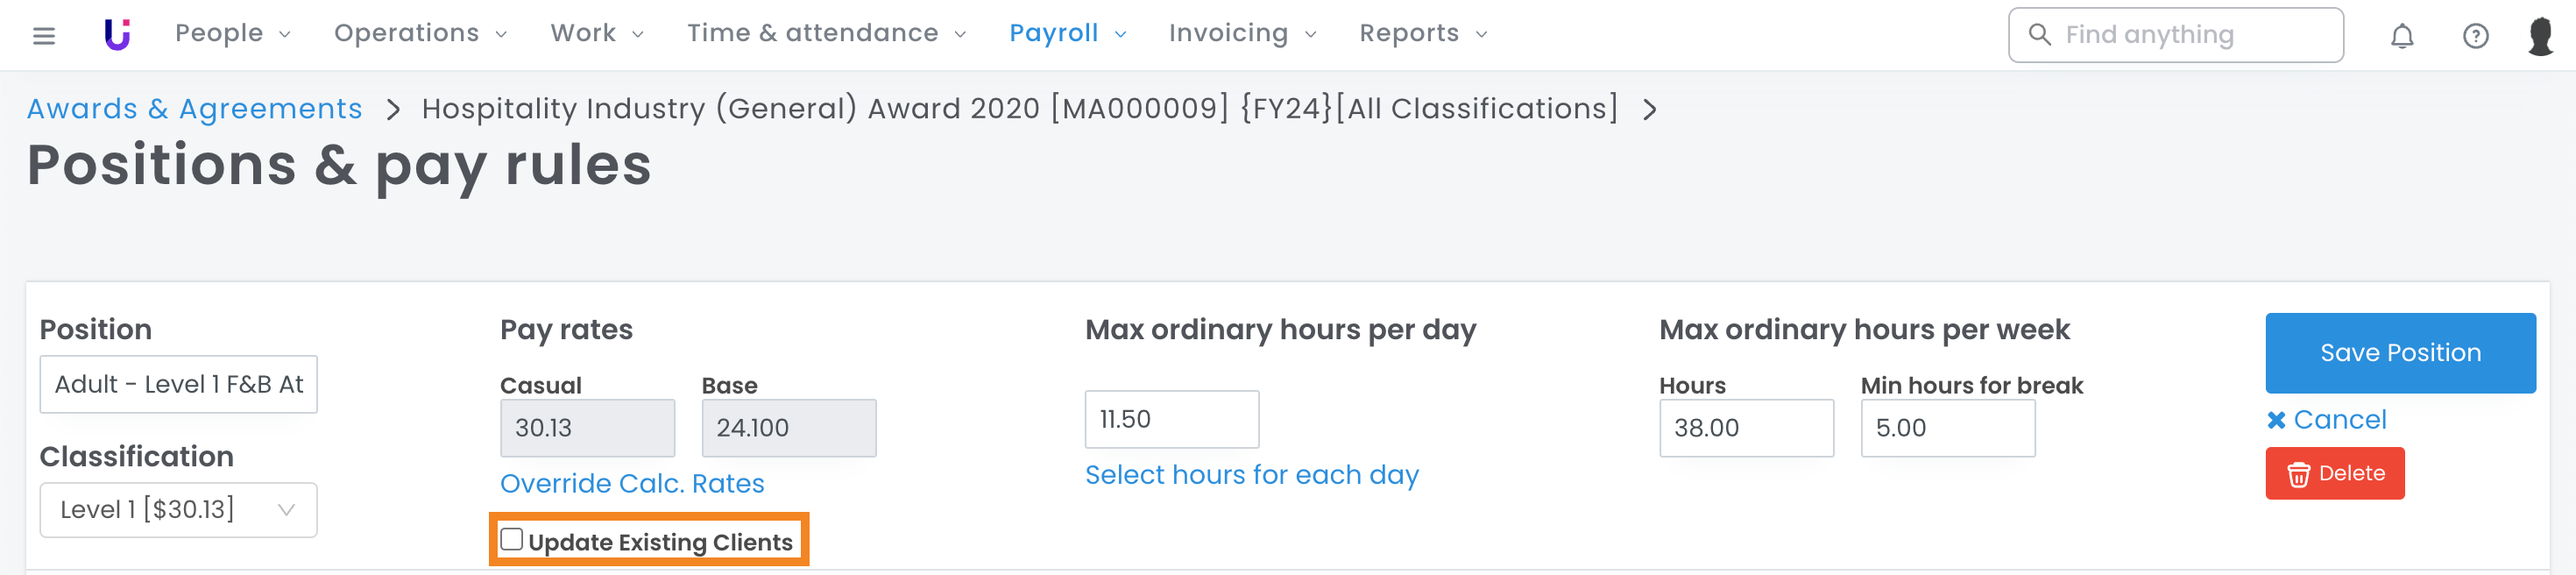Go to Awards & Agreements breadcrumb
The width and height of the screenshot is (2576, 575).
(194, 109)
